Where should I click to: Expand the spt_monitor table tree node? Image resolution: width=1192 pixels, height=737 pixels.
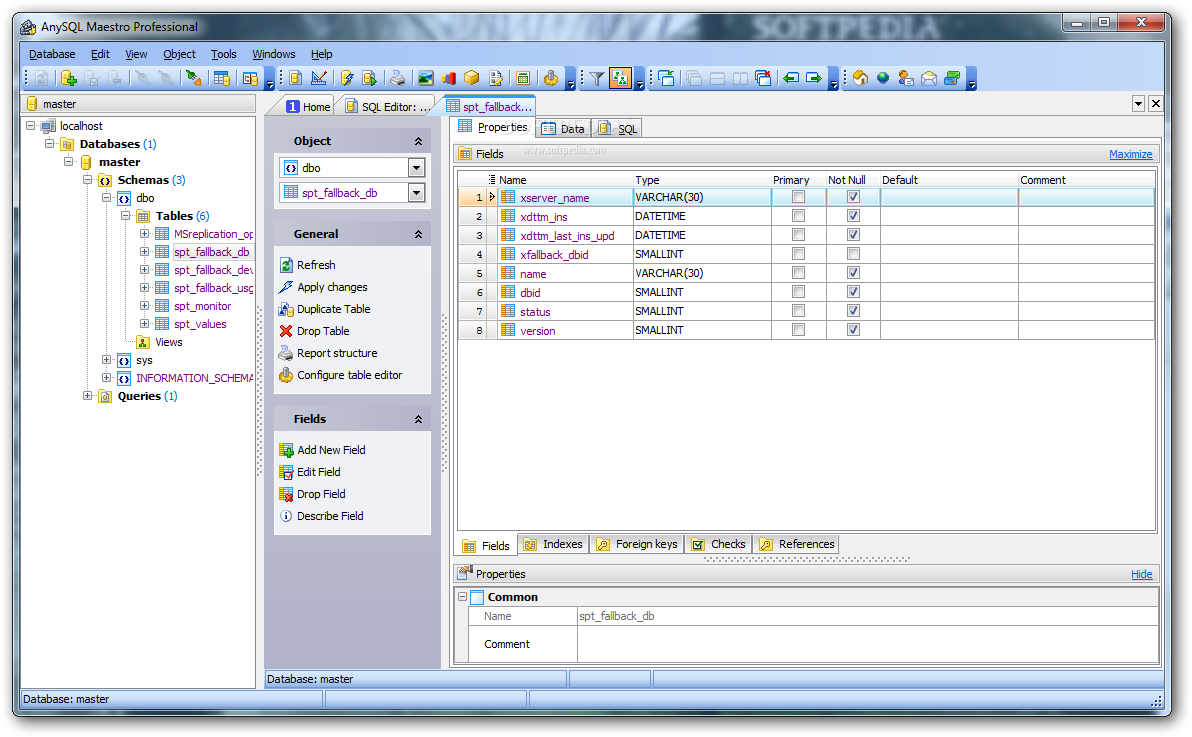tap(144, 306)
